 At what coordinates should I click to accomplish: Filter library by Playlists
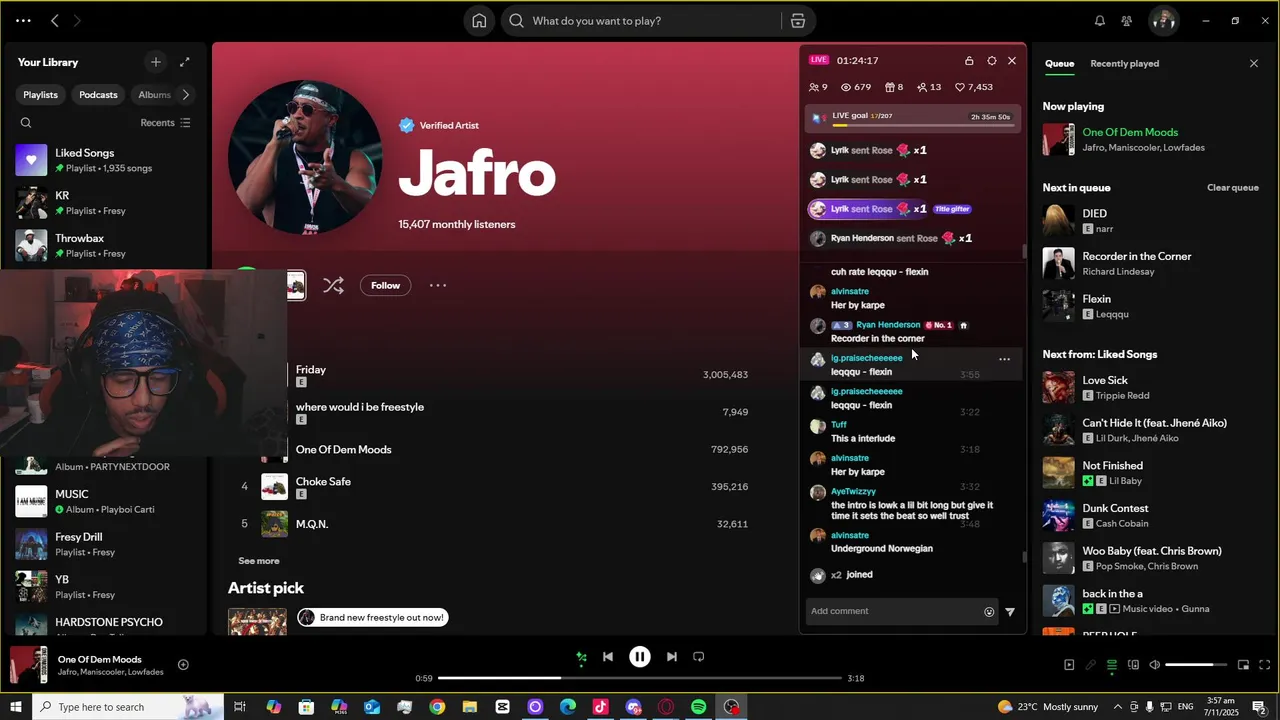[x=41, y=95]
